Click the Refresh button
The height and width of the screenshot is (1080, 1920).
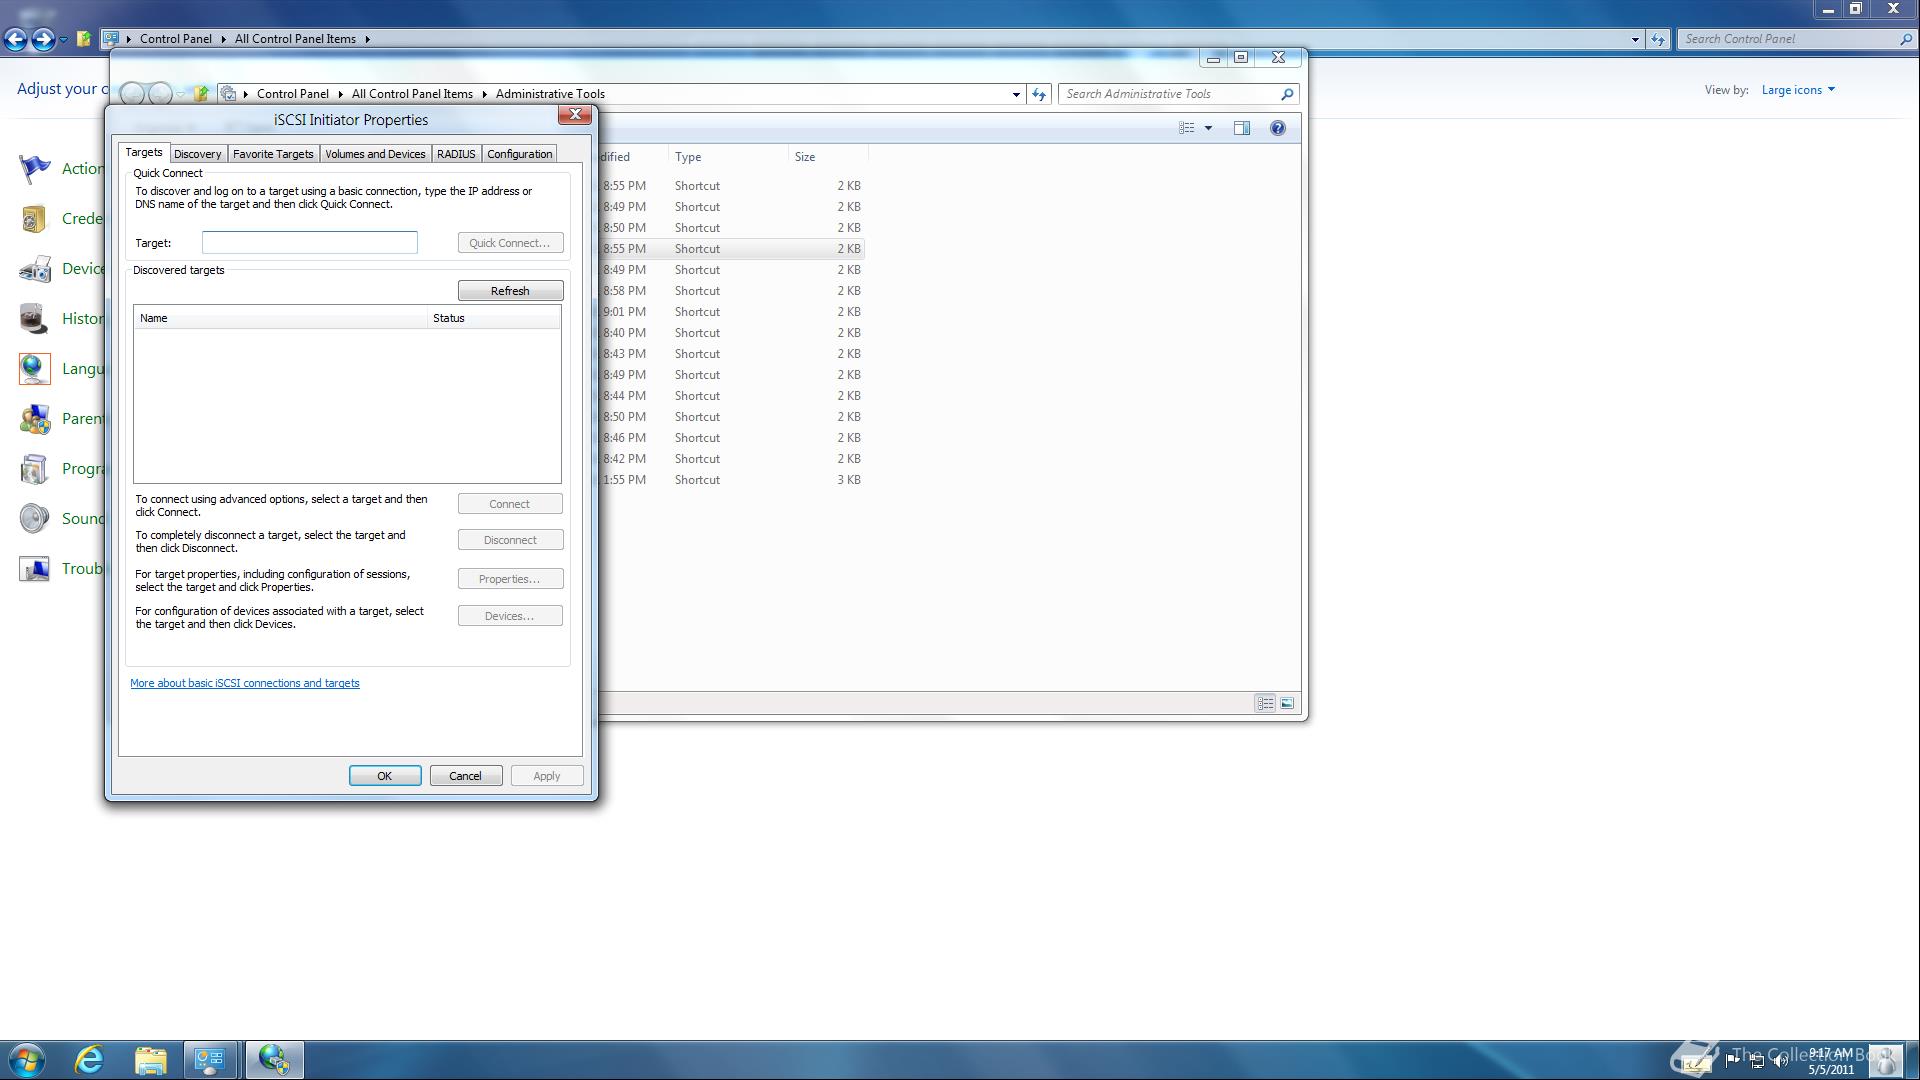[x=510, y=291]
